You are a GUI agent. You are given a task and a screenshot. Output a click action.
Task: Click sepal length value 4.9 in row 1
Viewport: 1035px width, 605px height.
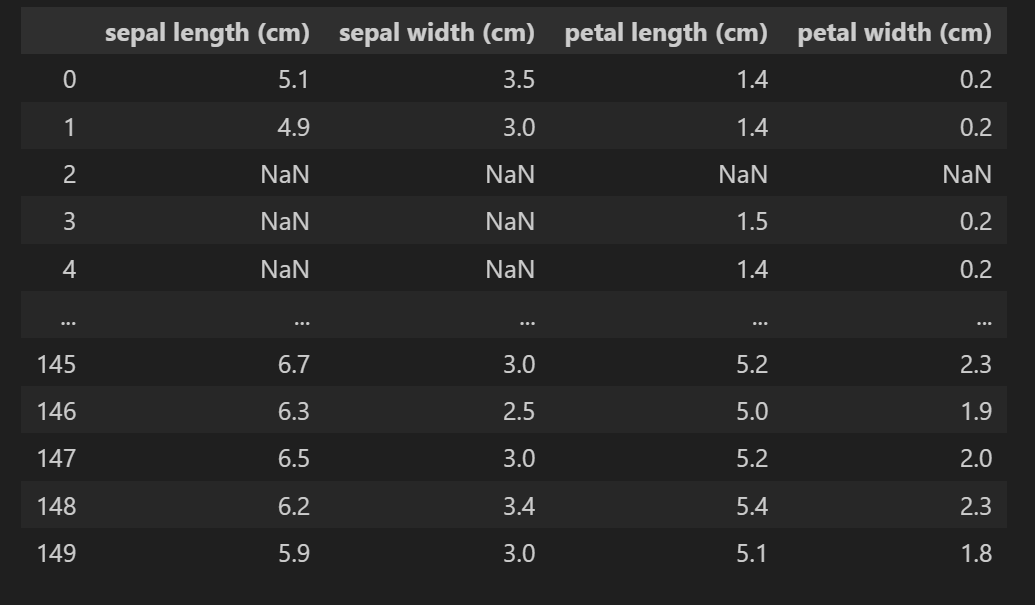(x=294, y=127)
